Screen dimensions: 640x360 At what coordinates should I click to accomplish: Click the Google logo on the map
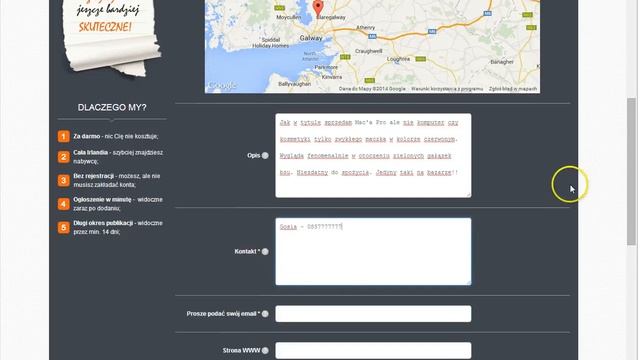[x=222, y=86]
